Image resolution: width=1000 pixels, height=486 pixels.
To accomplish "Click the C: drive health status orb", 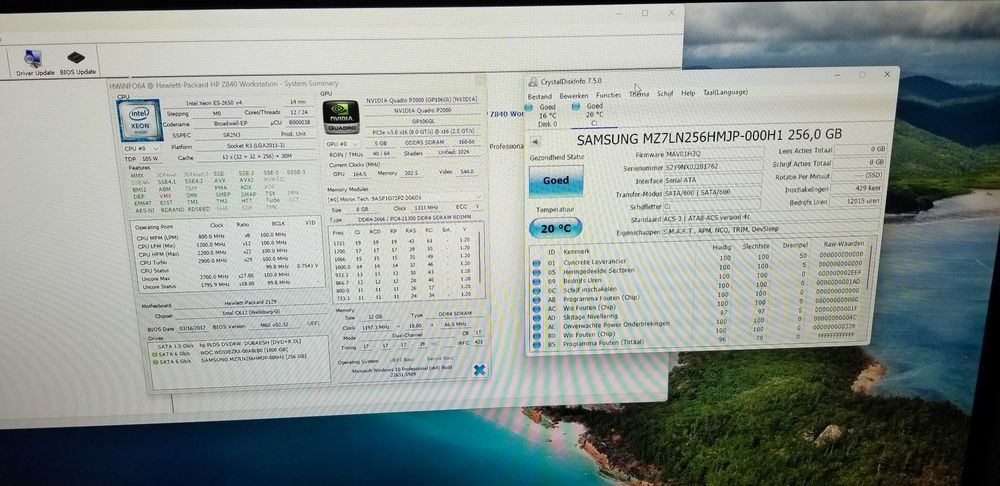I will [x=576, y=107].
